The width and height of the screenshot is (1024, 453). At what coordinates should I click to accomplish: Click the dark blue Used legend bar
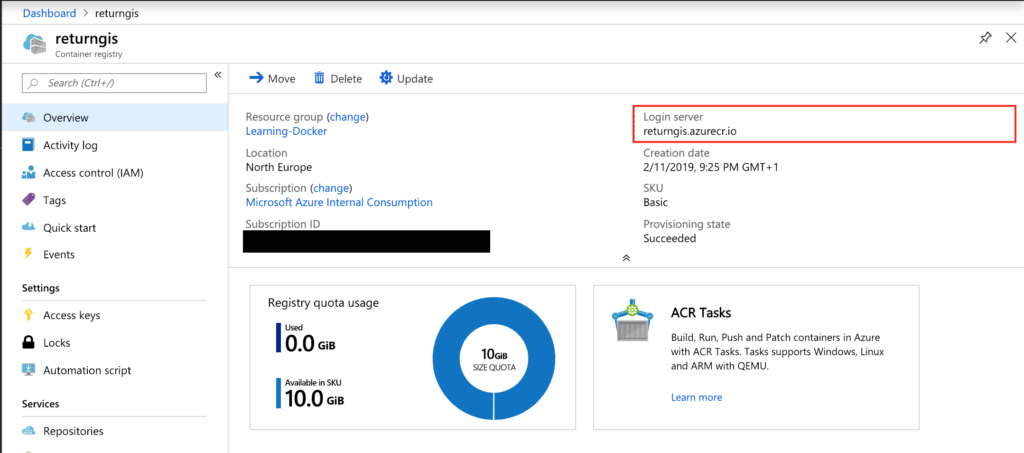[278, 337]
